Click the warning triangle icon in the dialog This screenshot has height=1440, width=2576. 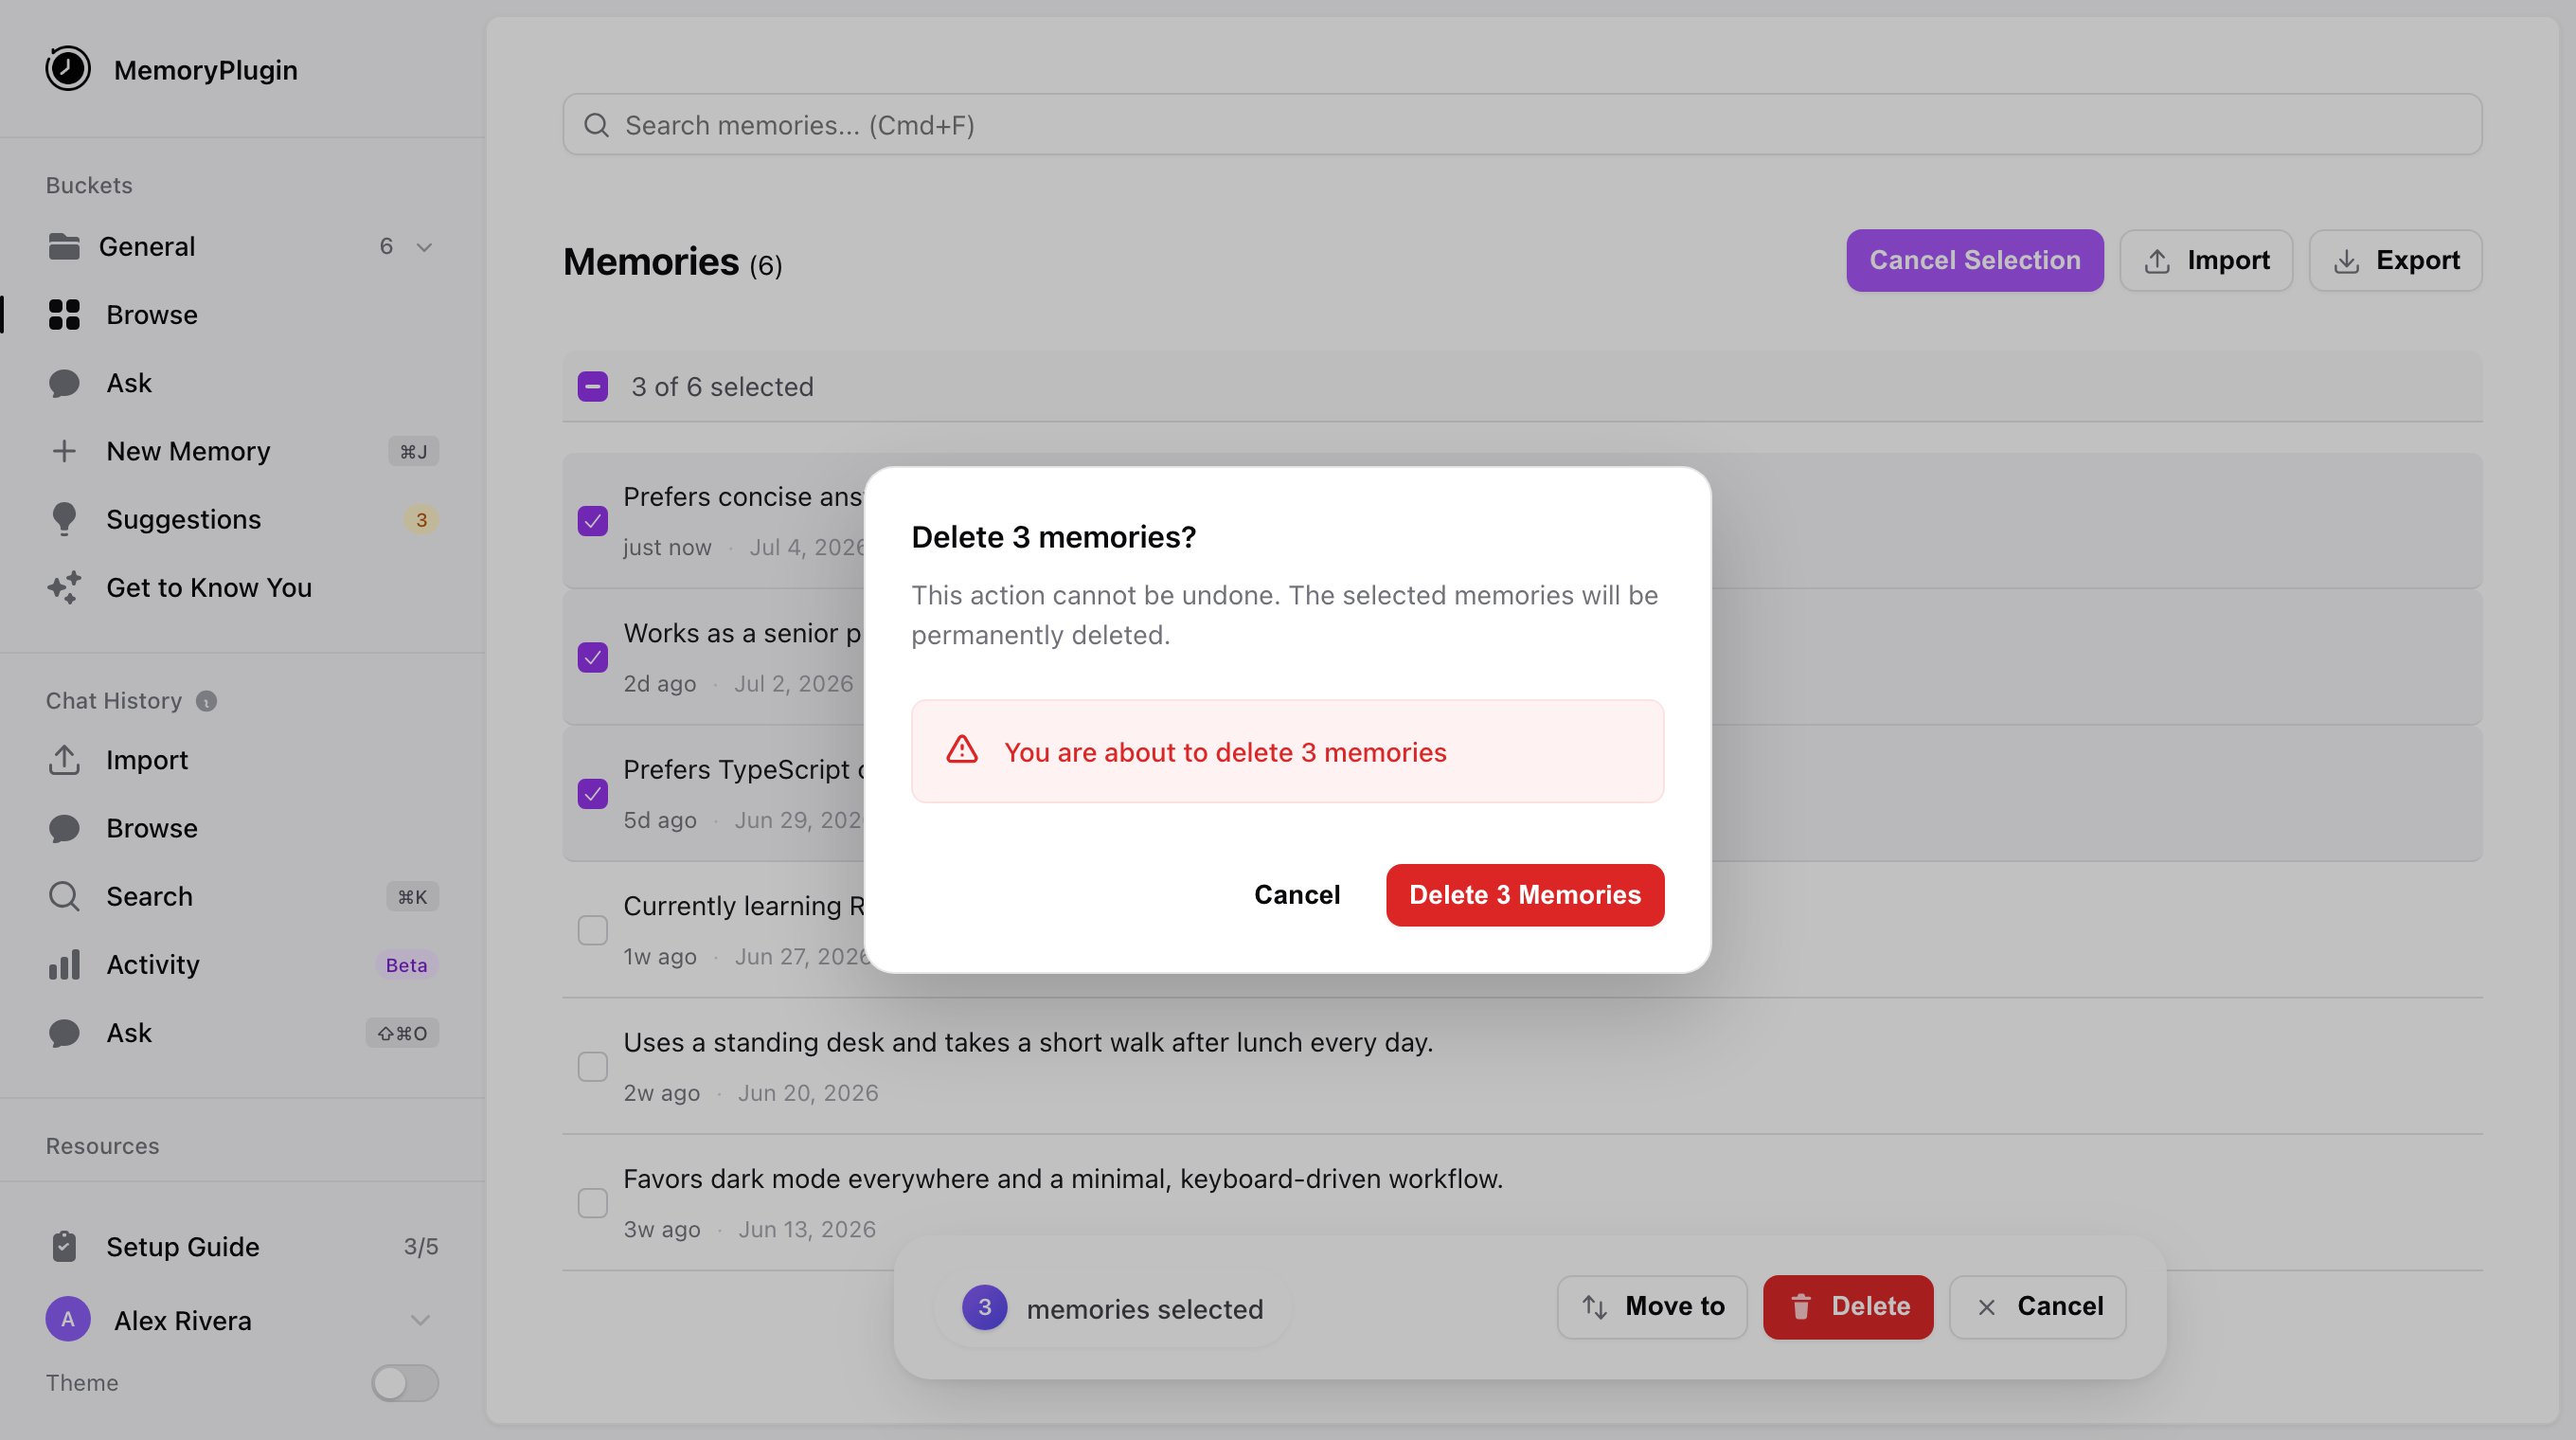962,750
